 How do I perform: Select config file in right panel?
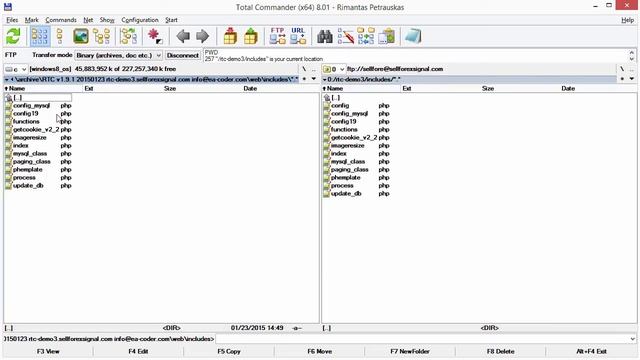(x=356, y=105)
